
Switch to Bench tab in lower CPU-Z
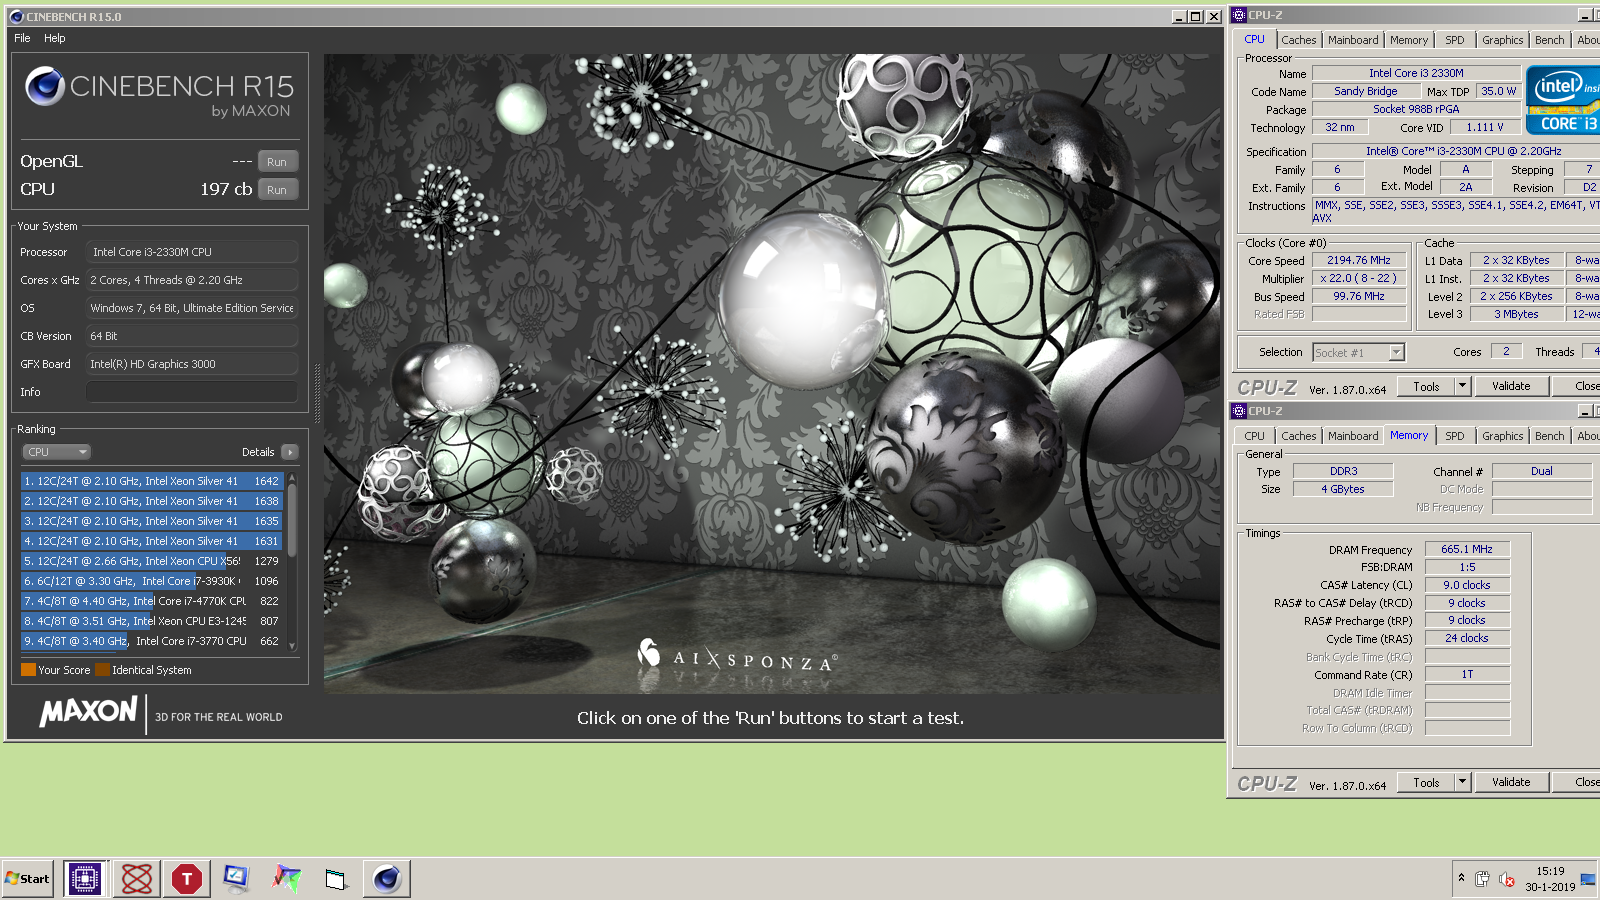click(x=1549, y=436)
